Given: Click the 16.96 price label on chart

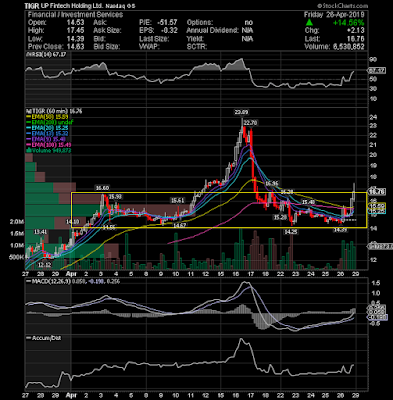Looking at the screenshot, I should [272, 184].
